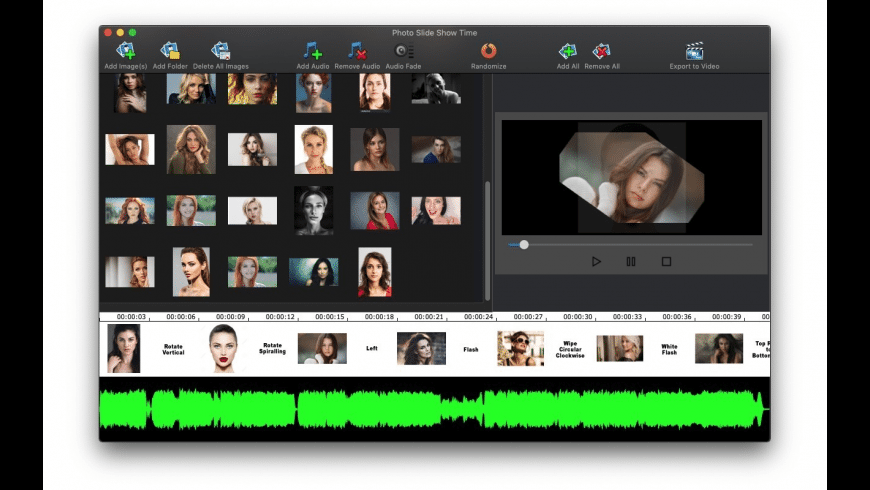Click the preview progress slider handle
The height and width of the screenshot is (490, 870).
tap(524, 244)
